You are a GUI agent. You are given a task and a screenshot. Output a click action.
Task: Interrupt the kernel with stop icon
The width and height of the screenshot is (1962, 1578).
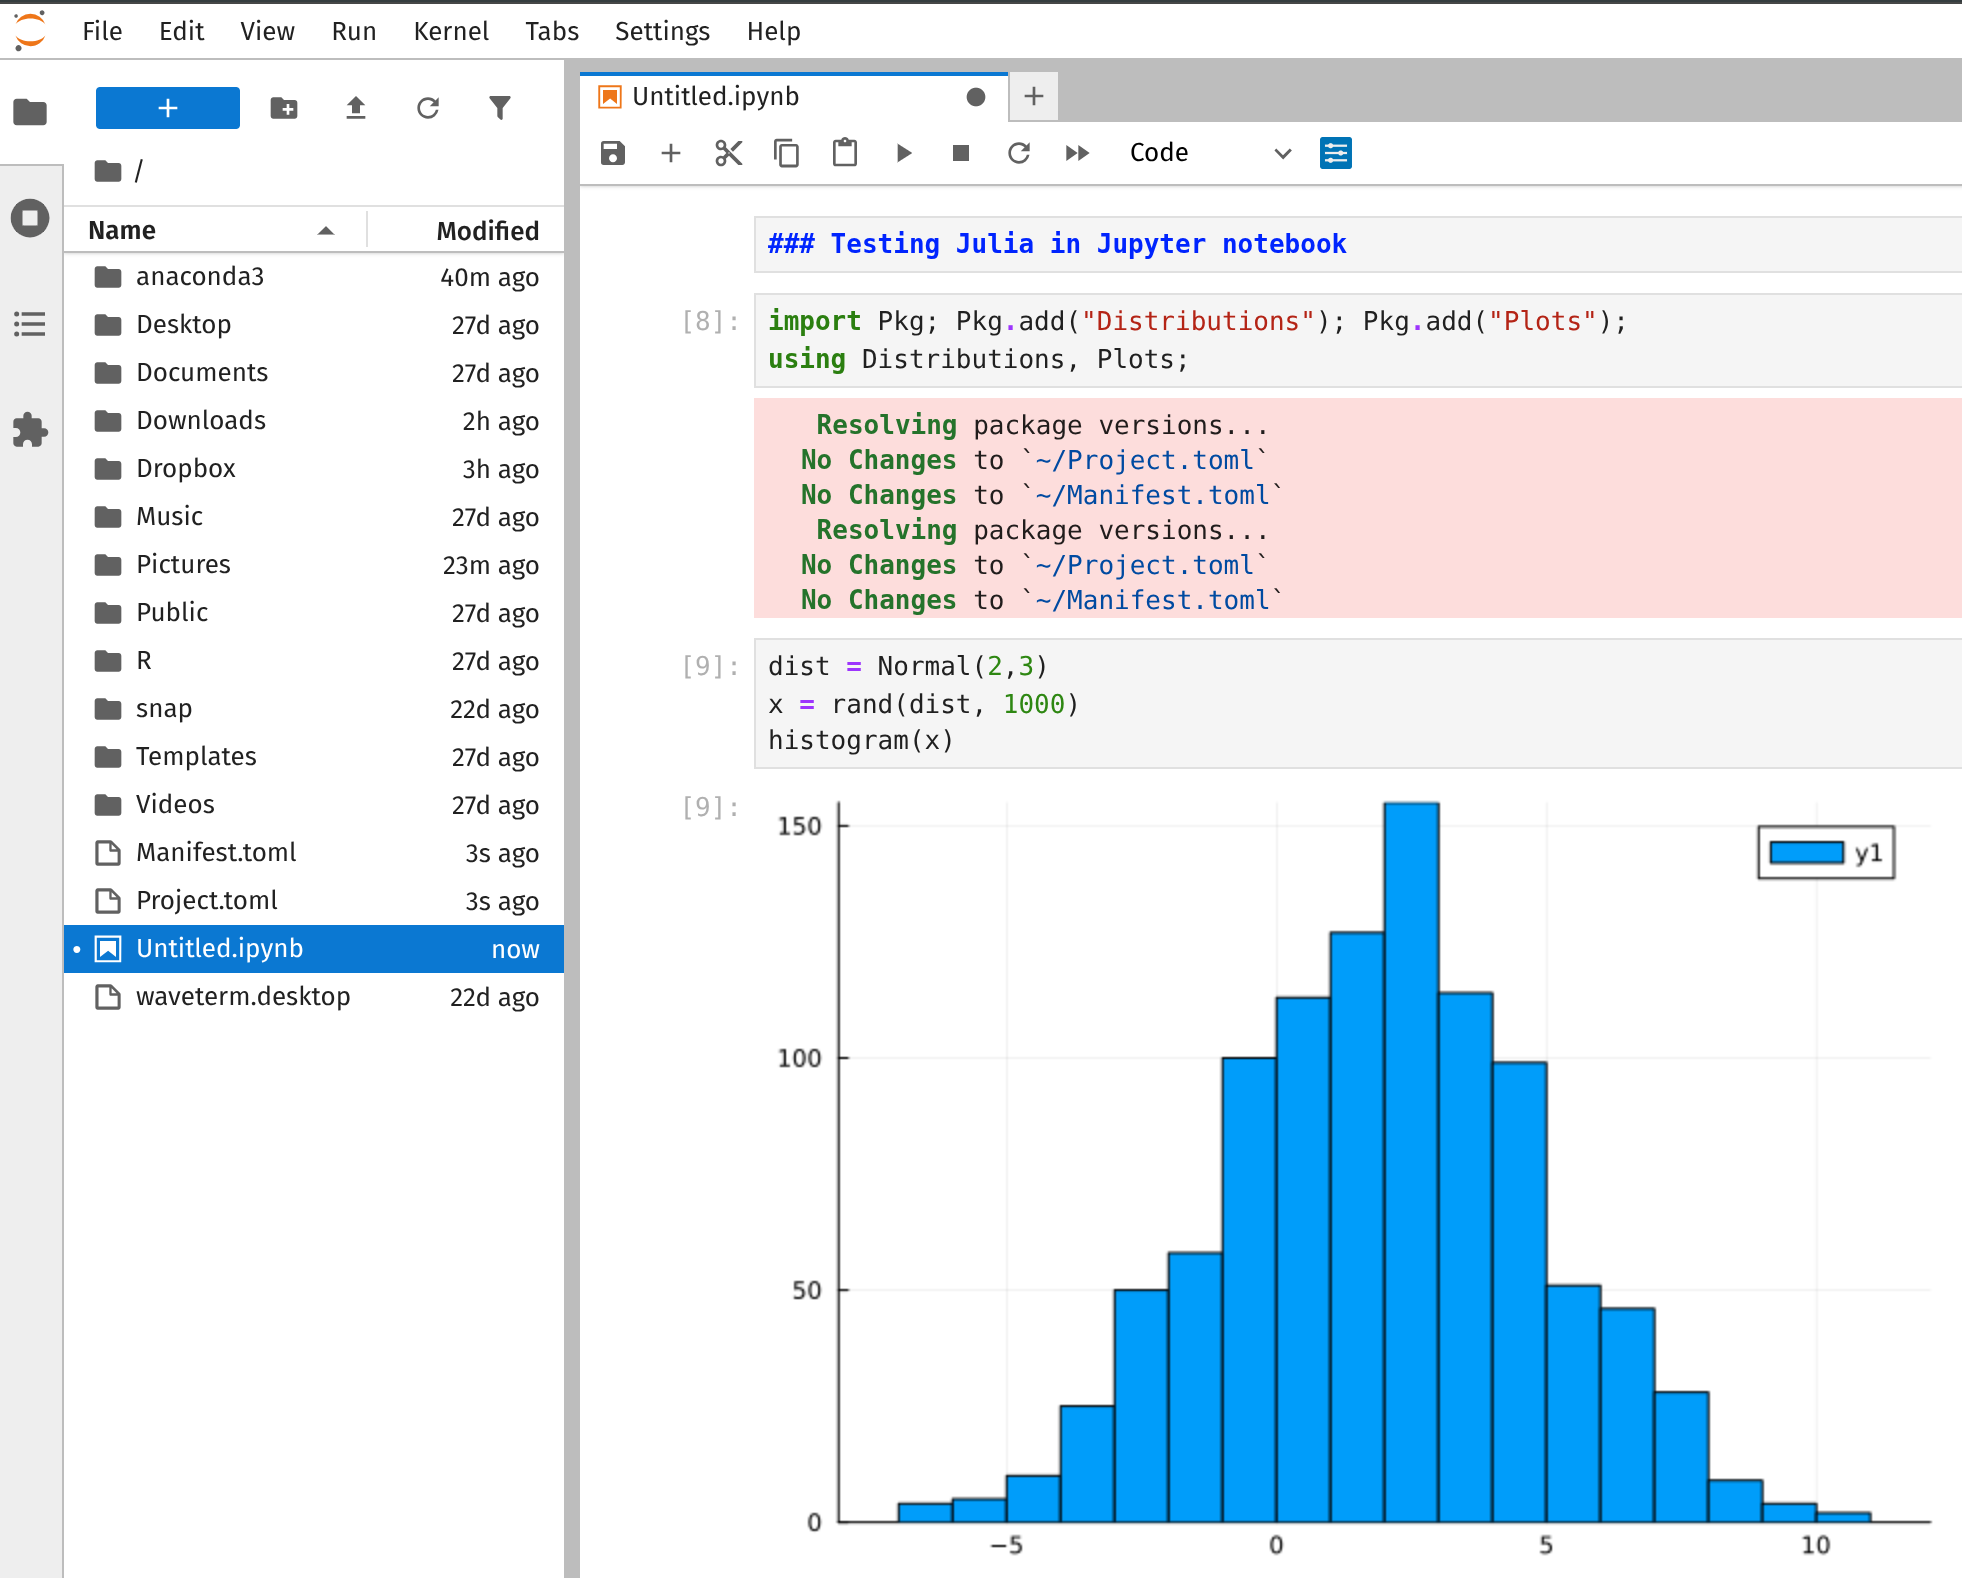[x=961, y=153]
